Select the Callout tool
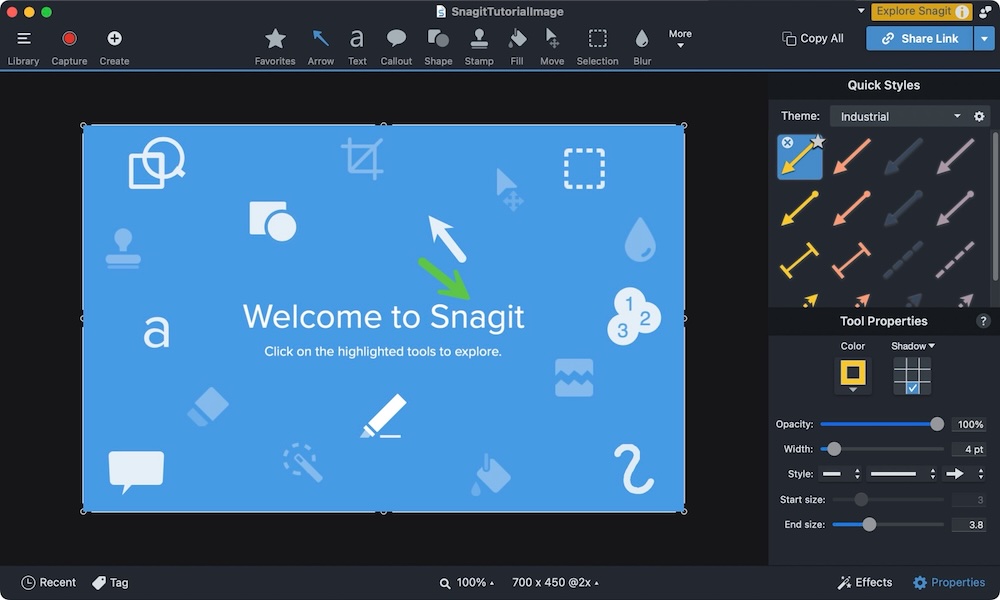This screenshot has width=1000, height=600. tap(396, 48)
